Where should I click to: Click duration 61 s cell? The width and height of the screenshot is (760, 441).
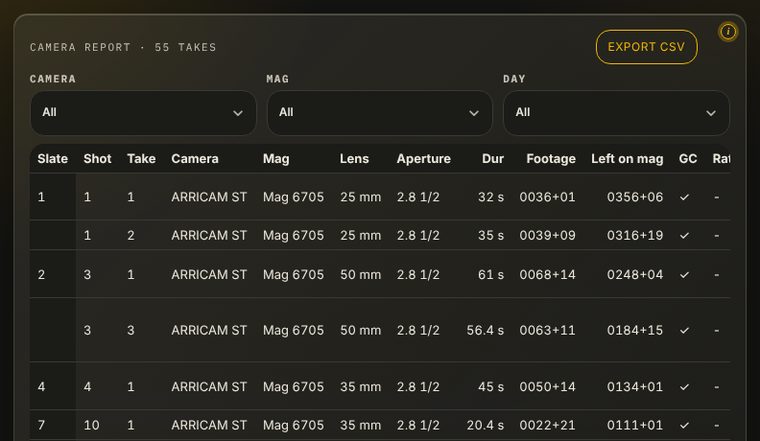491,275
